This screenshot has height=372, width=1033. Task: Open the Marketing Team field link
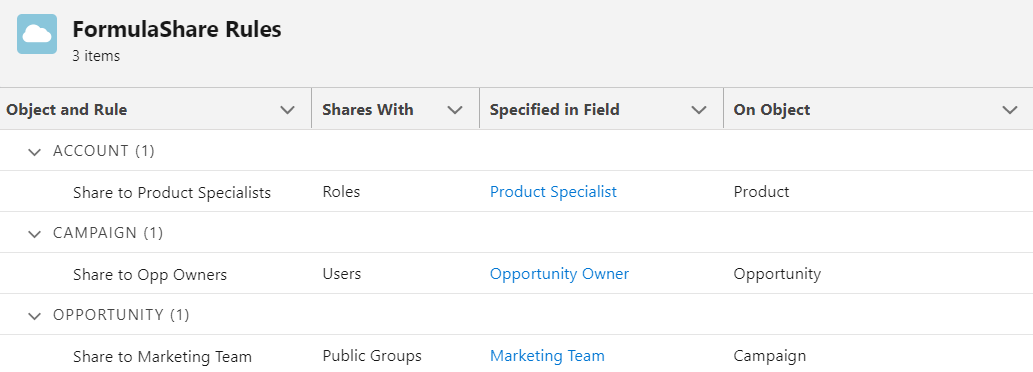(547, 356)
